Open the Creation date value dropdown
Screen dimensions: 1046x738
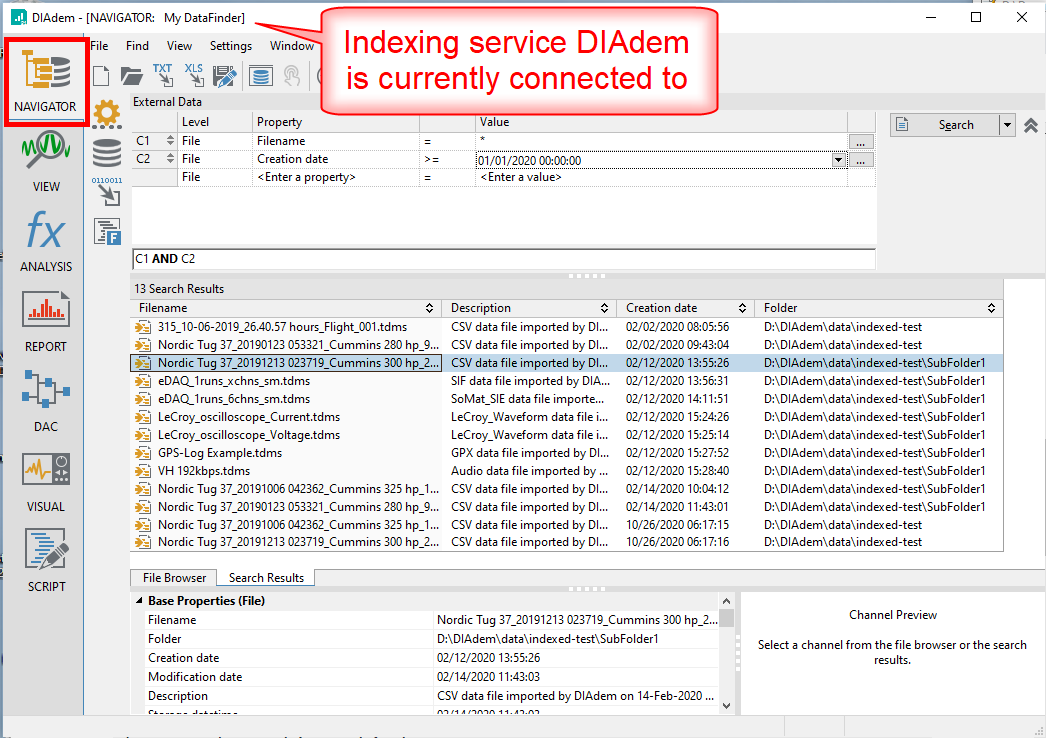pos(837,160)
